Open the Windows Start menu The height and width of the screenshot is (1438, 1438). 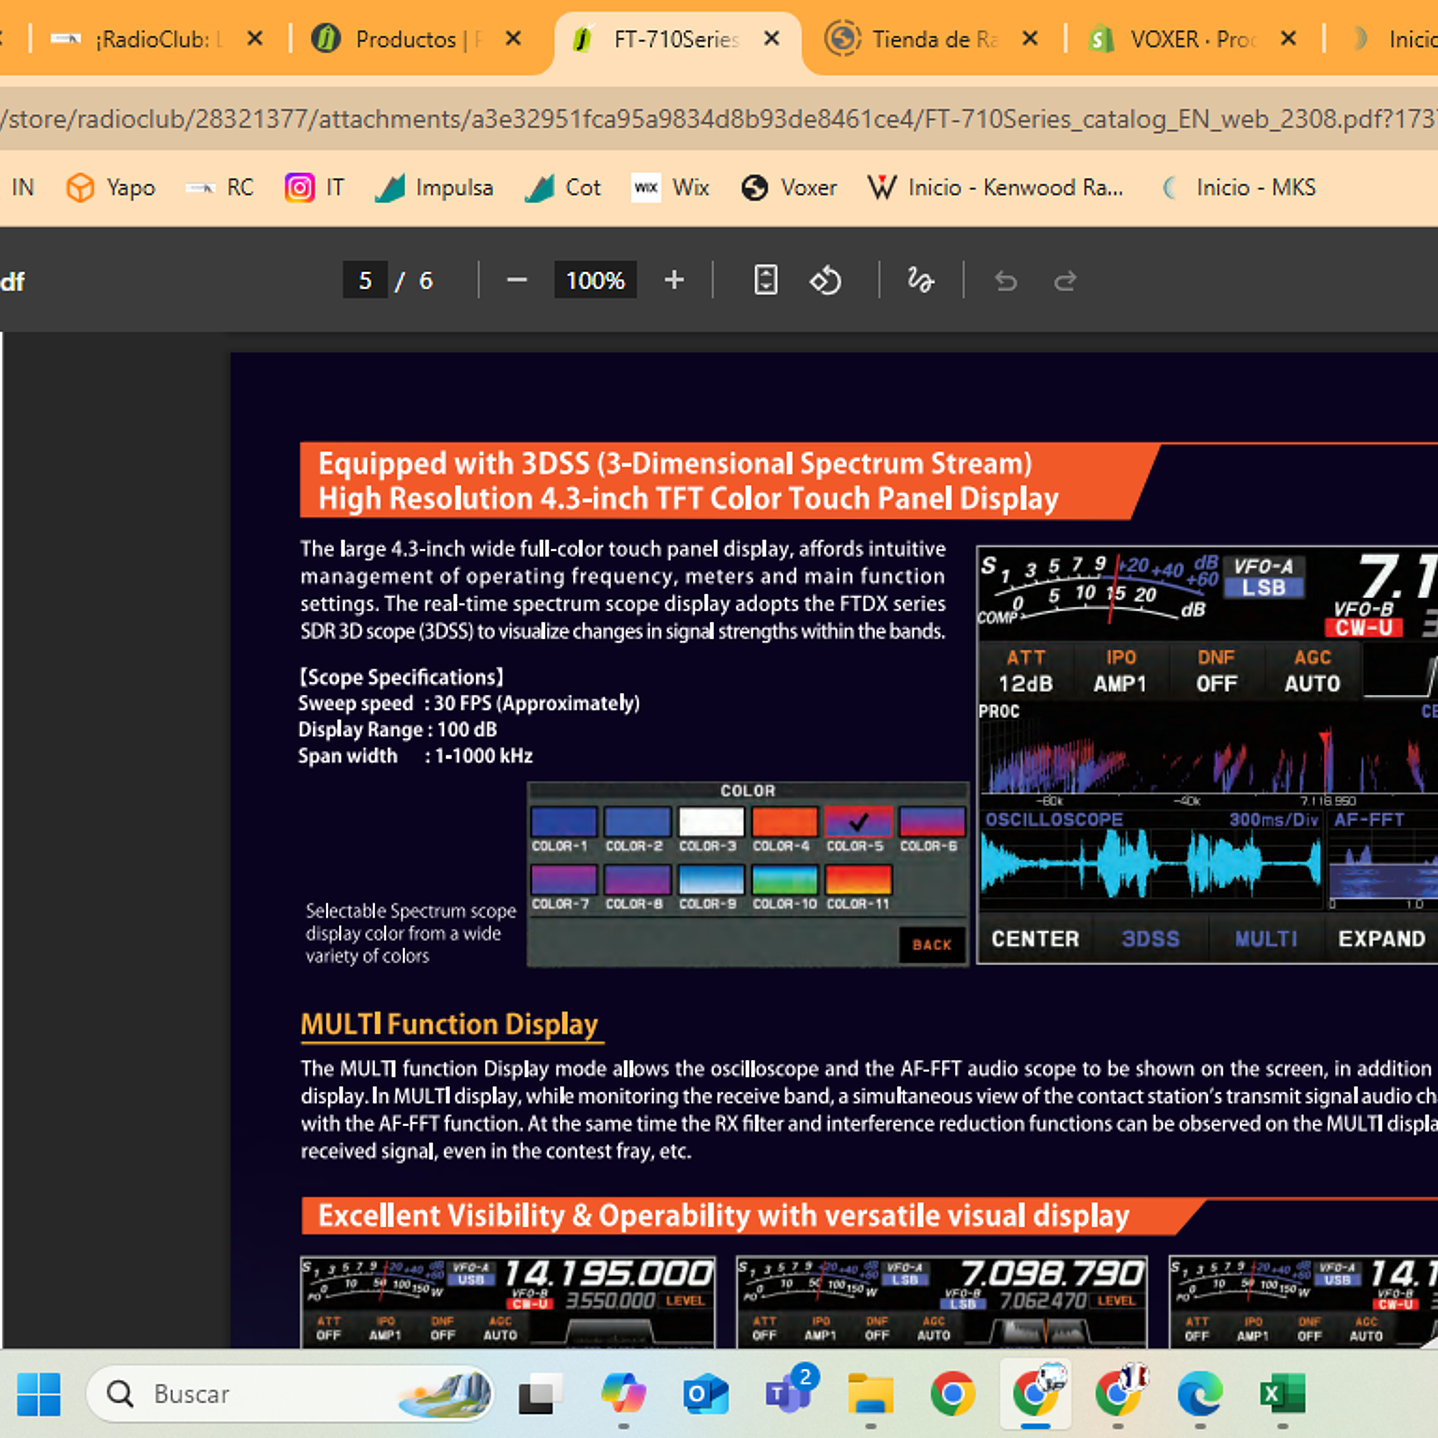[39, 1393]
